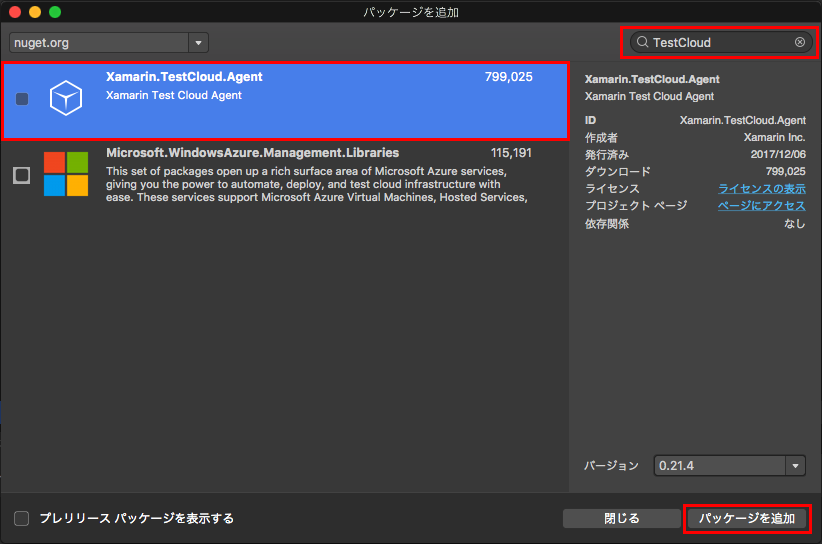
Task: Open the ライセンスの表示 license link
Action: [x=762, y=189]
